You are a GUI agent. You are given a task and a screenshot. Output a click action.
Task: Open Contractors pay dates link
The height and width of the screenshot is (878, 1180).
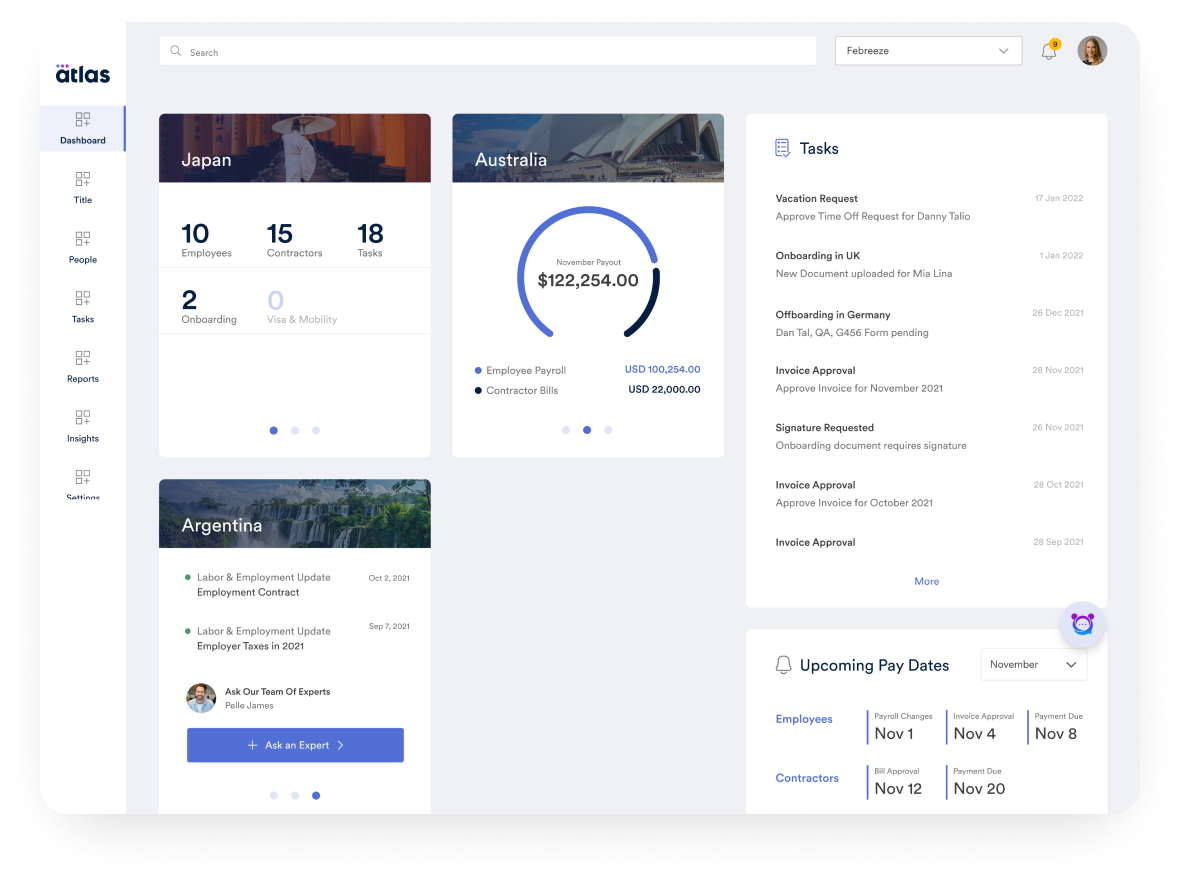pyautogui.click(x=807, y=778)
